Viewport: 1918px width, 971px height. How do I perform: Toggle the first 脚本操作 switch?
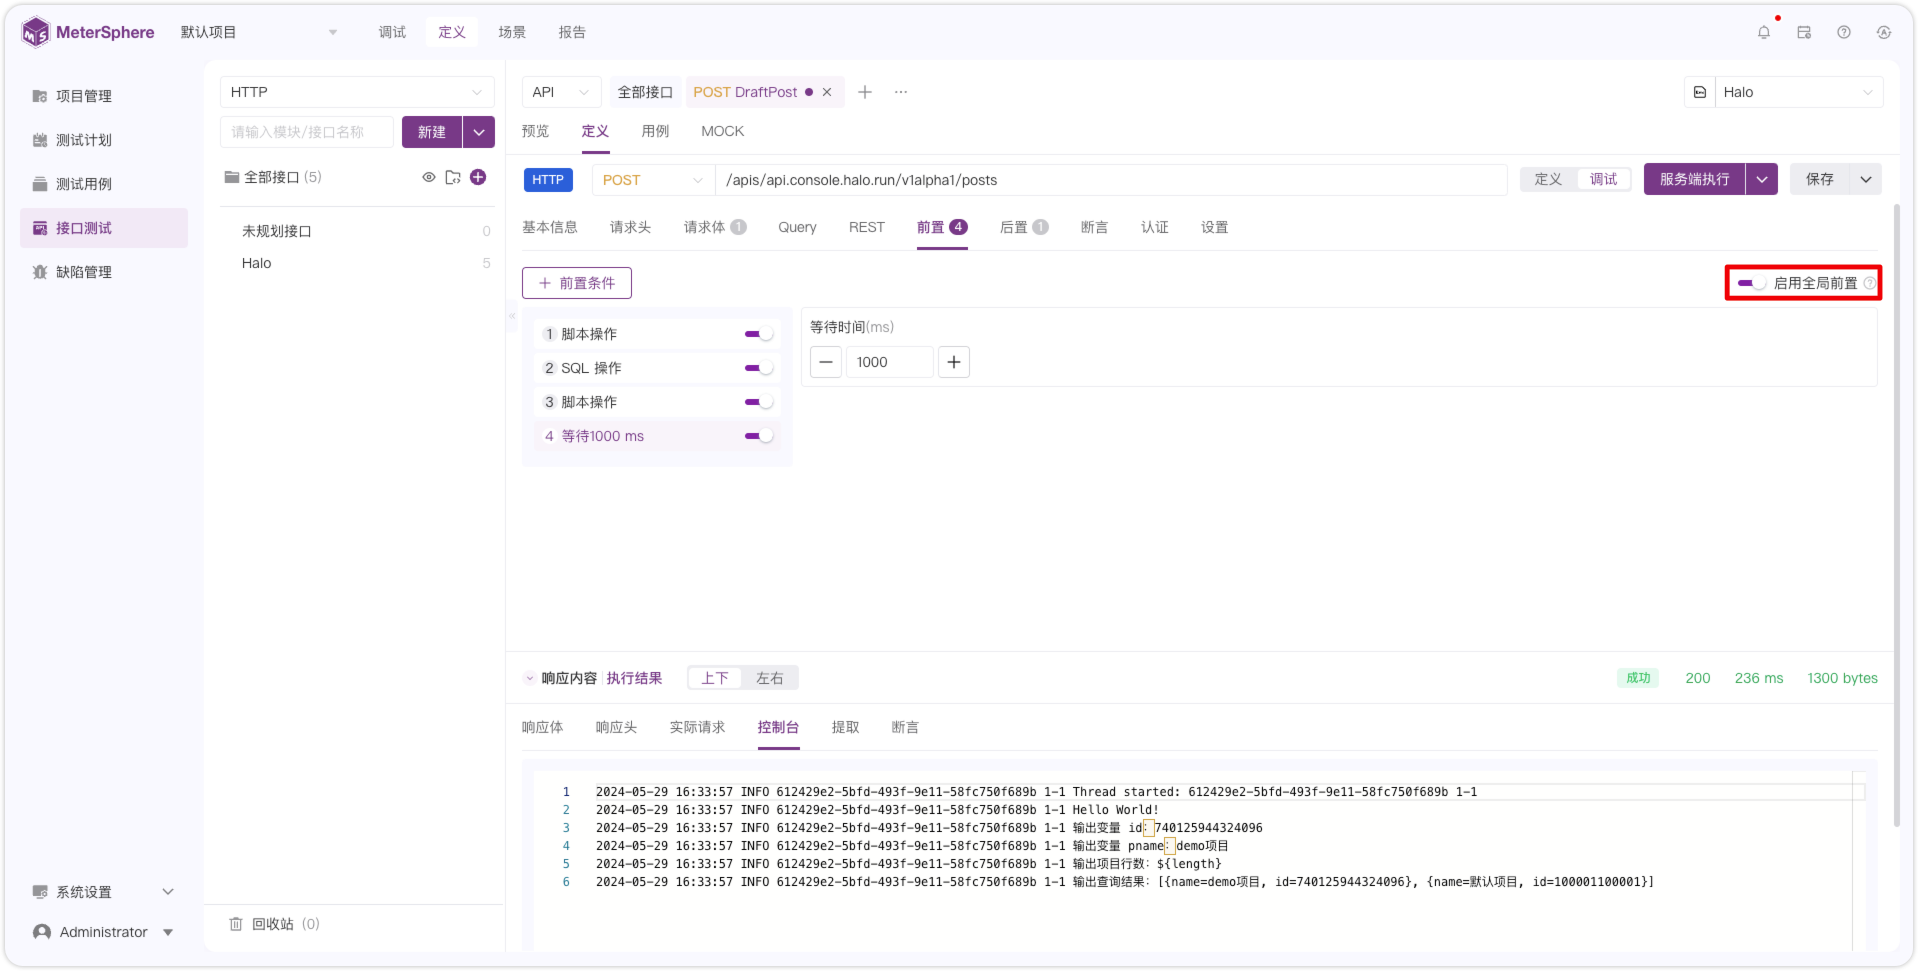click(759, 334)
